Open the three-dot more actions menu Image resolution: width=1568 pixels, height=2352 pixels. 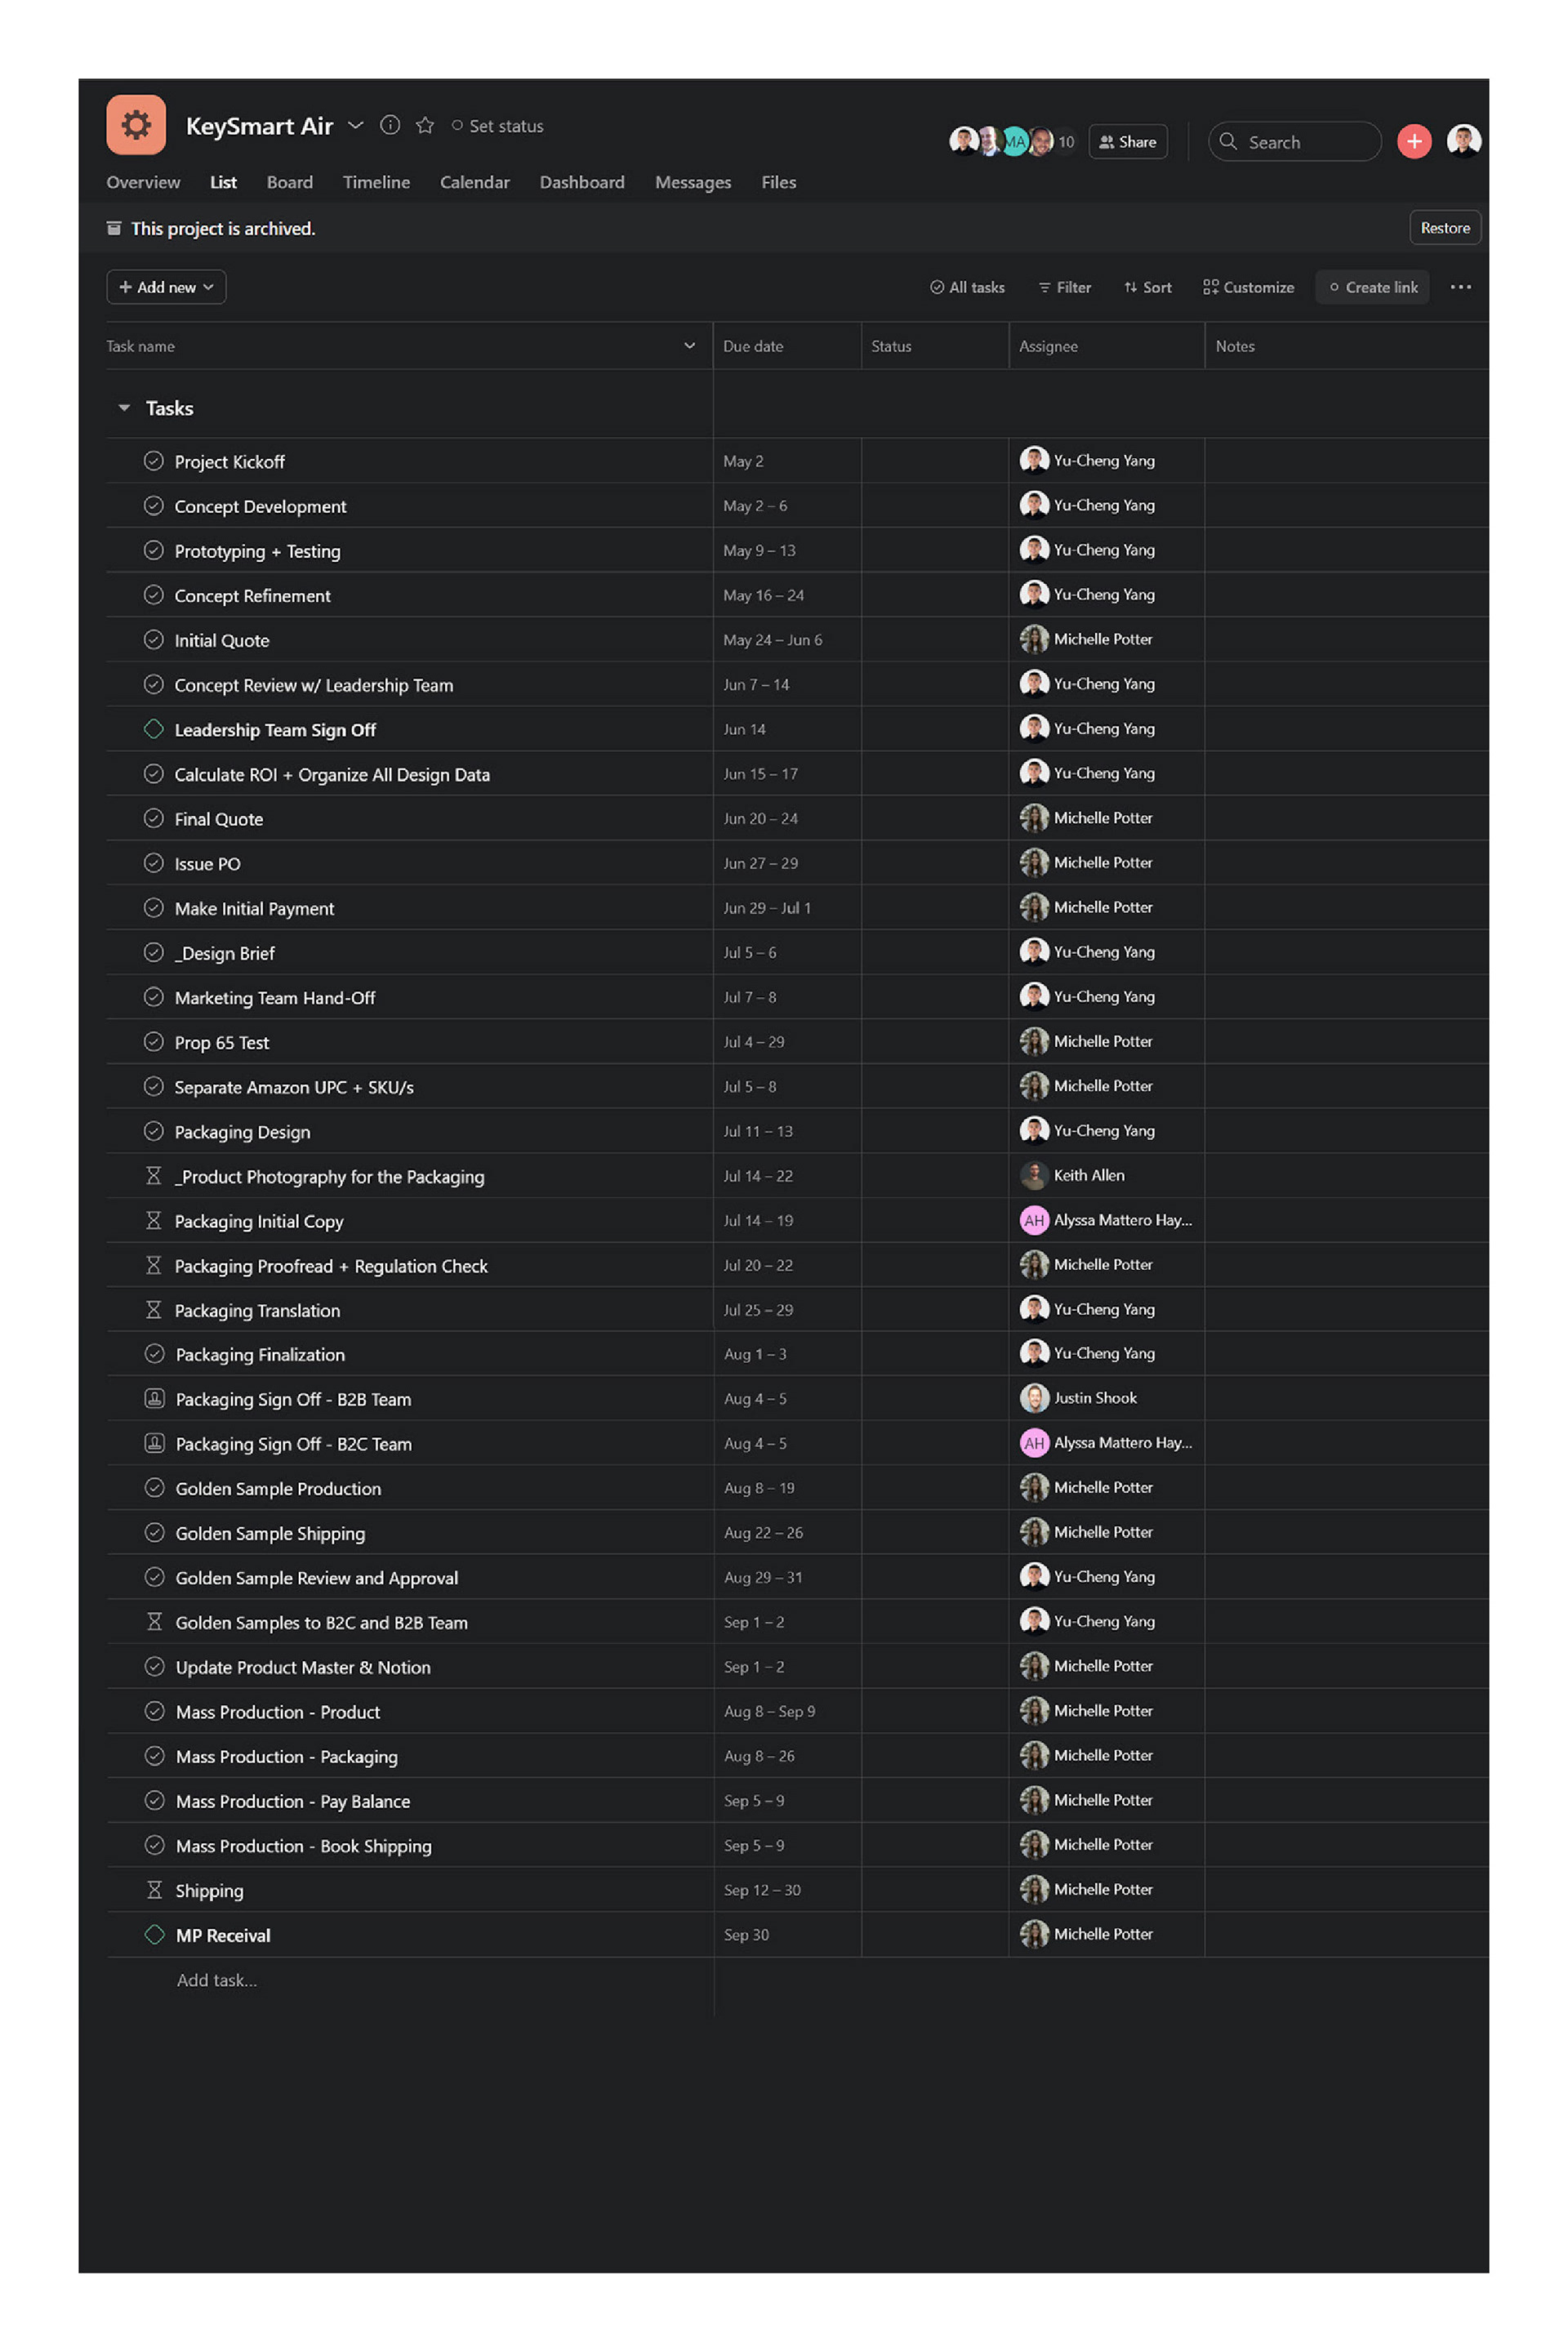pos(1460,287)
